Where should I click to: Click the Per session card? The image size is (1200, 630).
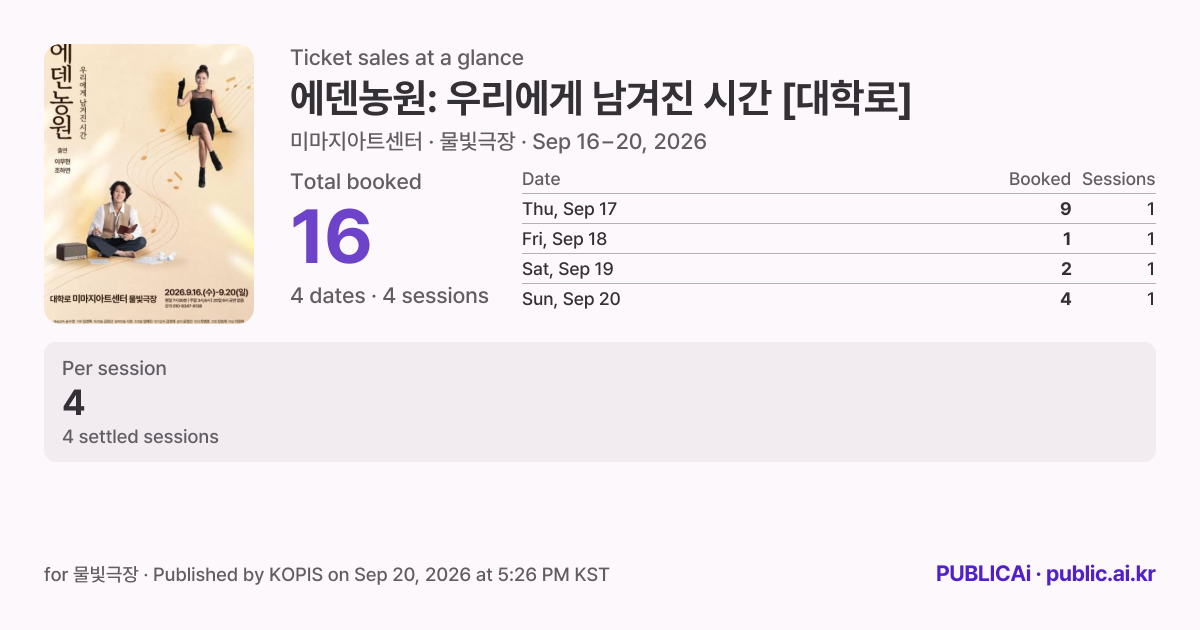tap(600, 402)
